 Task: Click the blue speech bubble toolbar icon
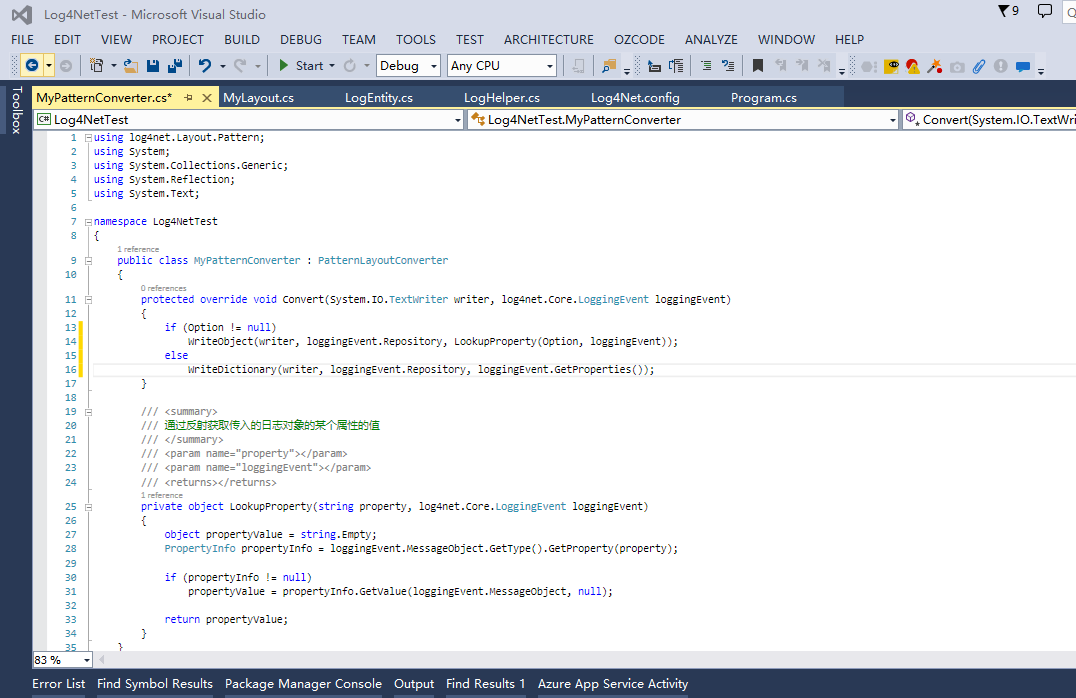click(x=1023, y=67)
